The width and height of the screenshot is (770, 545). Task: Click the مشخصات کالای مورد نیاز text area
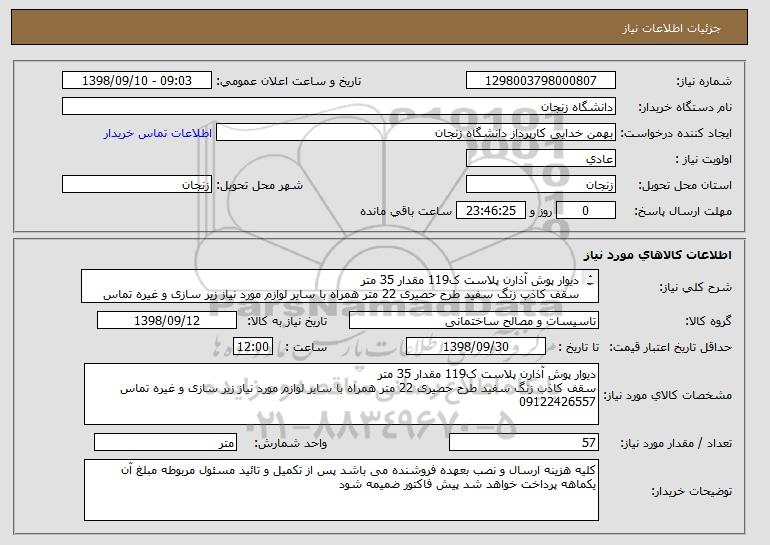(341, 394)
